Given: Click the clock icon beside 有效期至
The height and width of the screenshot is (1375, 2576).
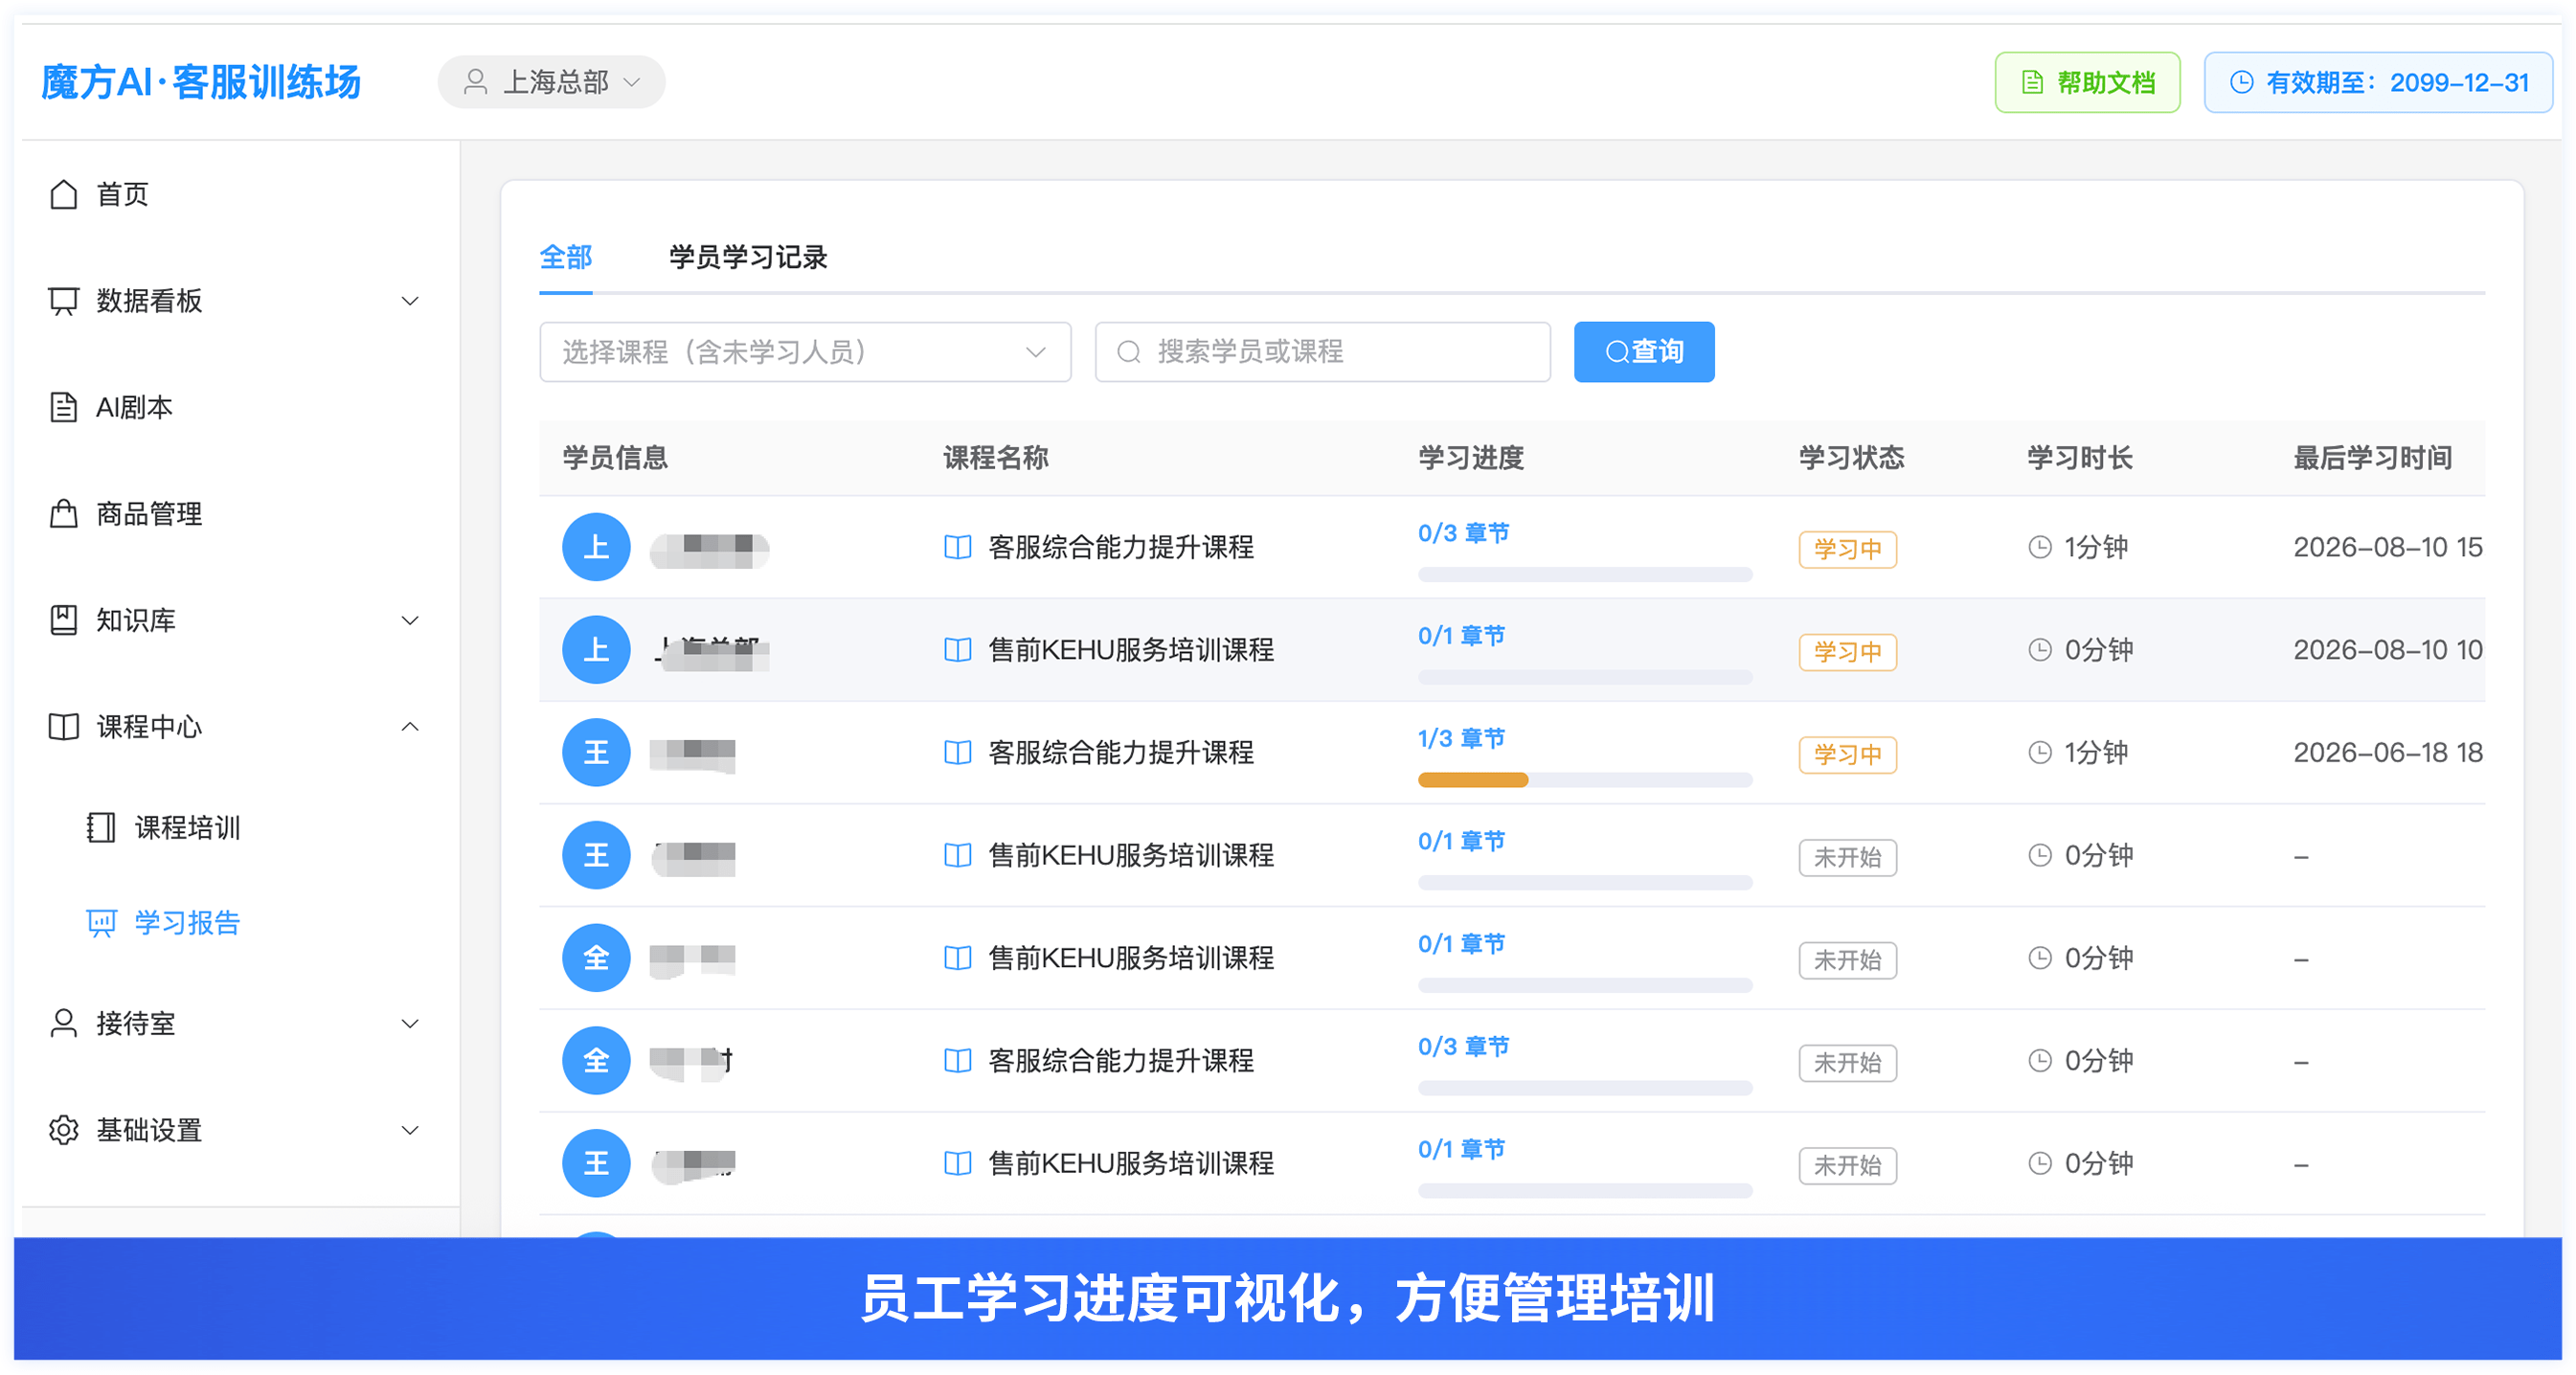Looking at the screenshot, I should click(x=2242, y=82).
